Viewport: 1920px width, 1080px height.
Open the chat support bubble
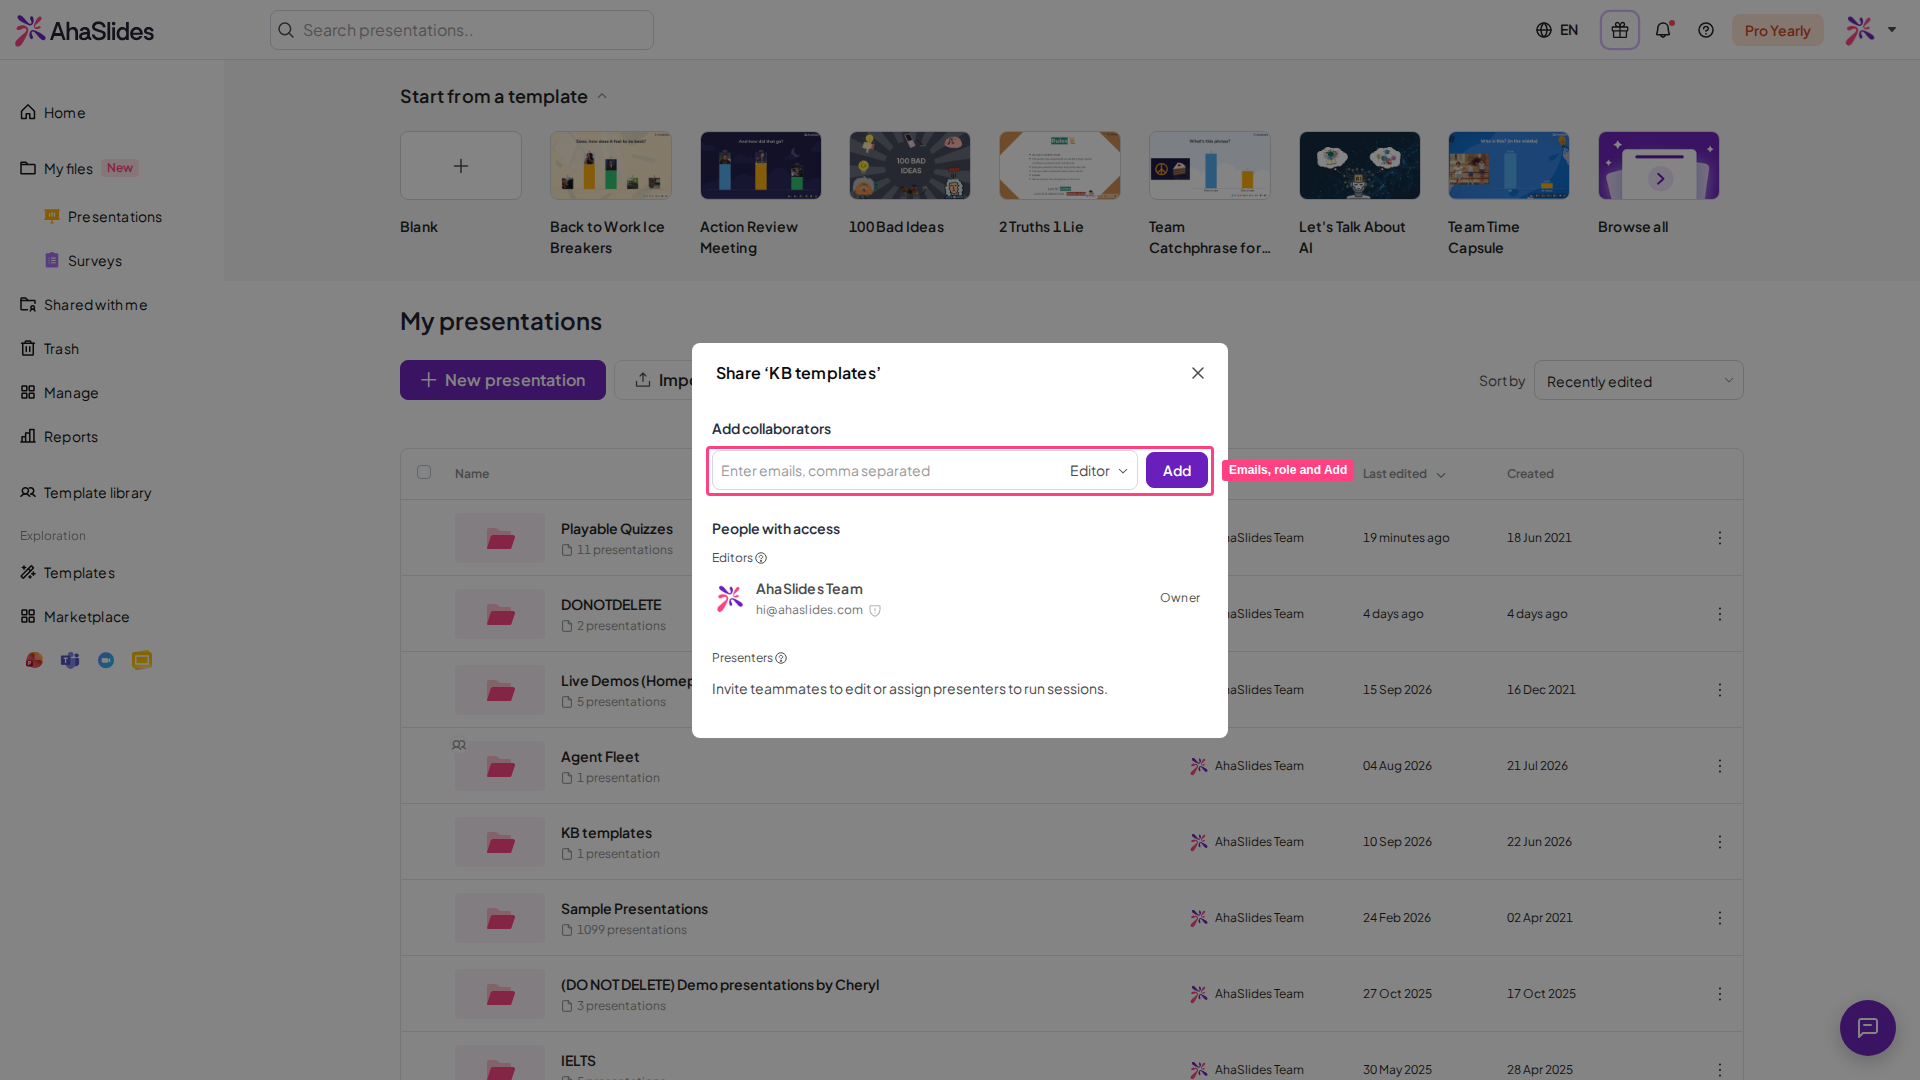(1867, 1027)
